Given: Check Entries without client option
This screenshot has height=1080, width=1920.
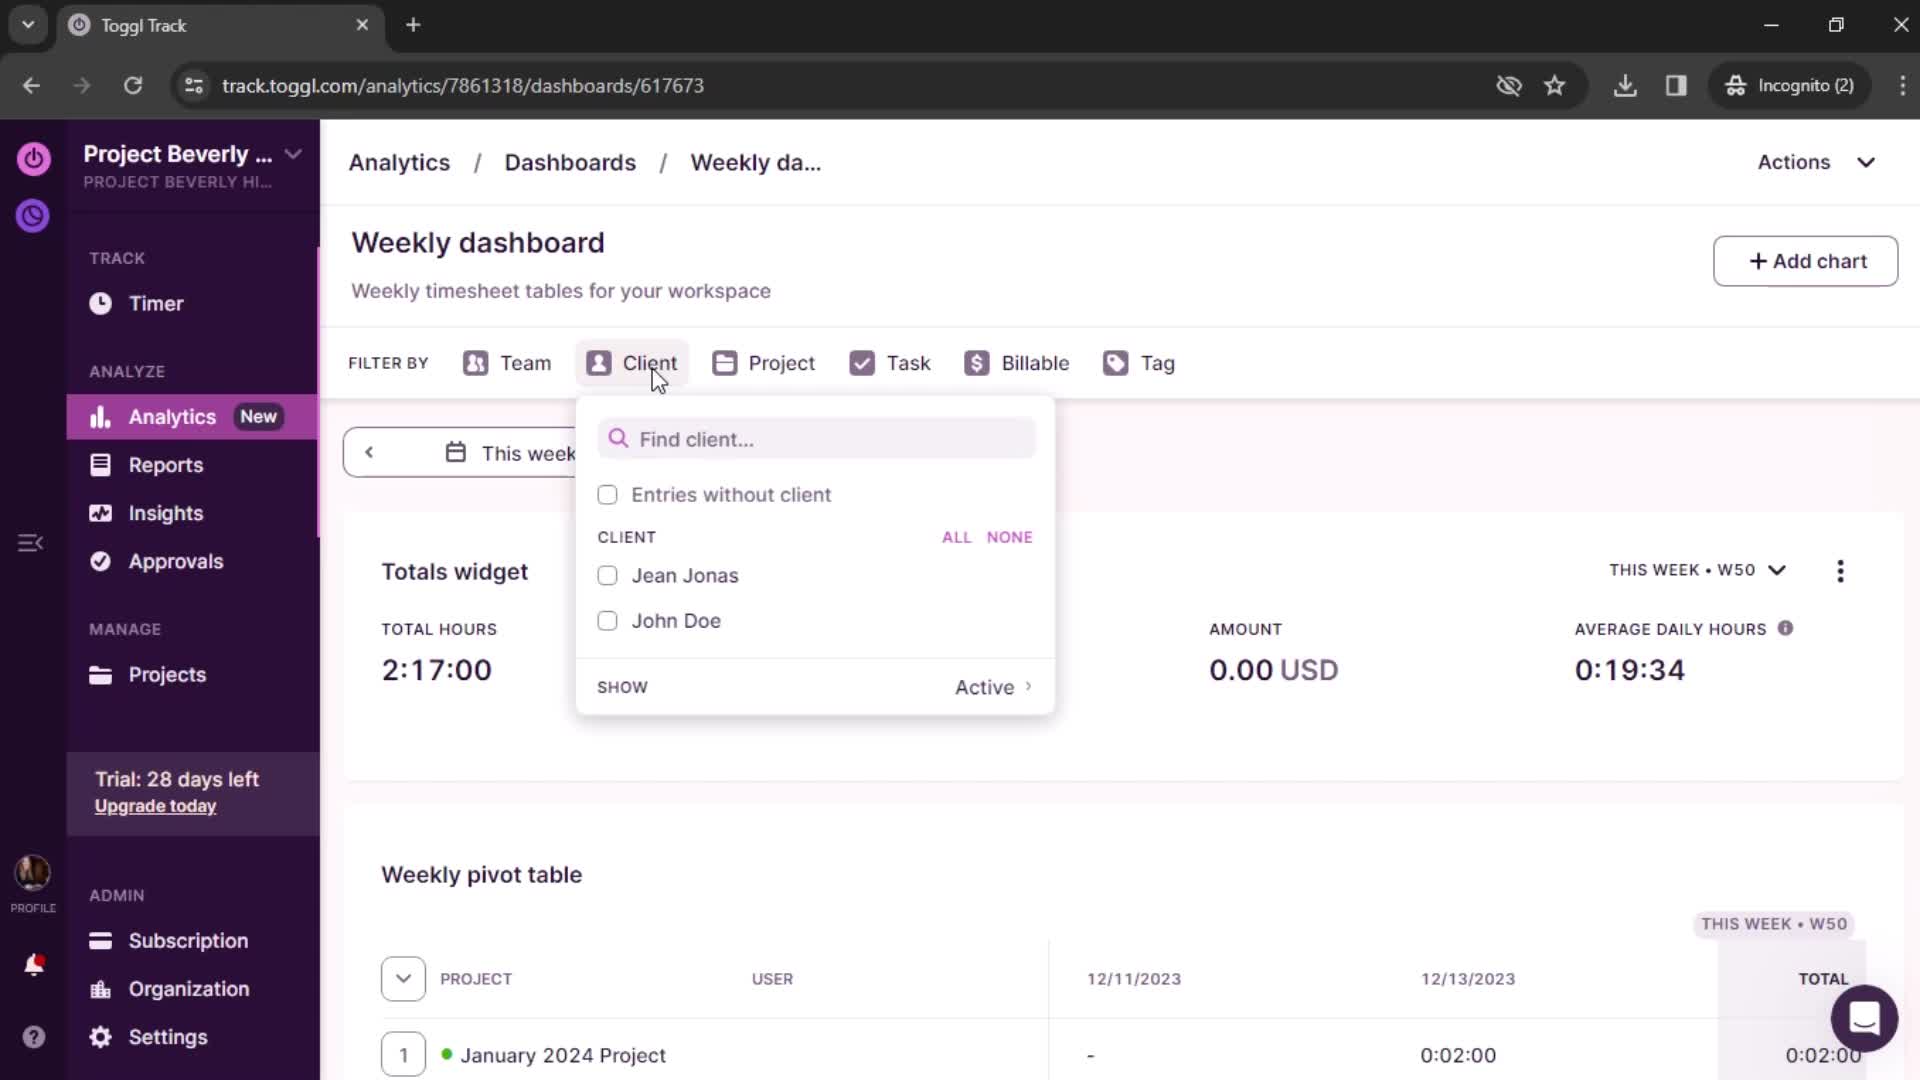Looking at the screenshot, I should pyautogui.click(x=608, y=495).
